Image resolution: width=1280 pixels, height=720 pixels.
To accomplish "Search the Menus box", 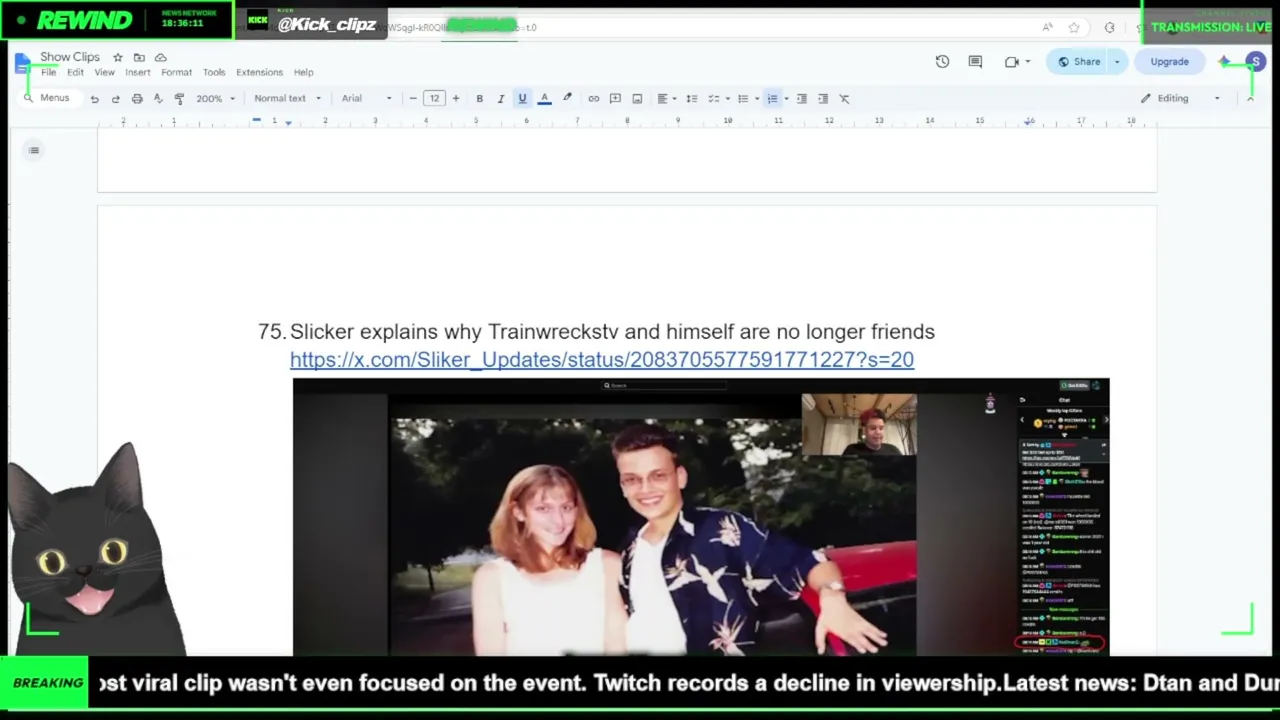I will [x=49, y=99].
